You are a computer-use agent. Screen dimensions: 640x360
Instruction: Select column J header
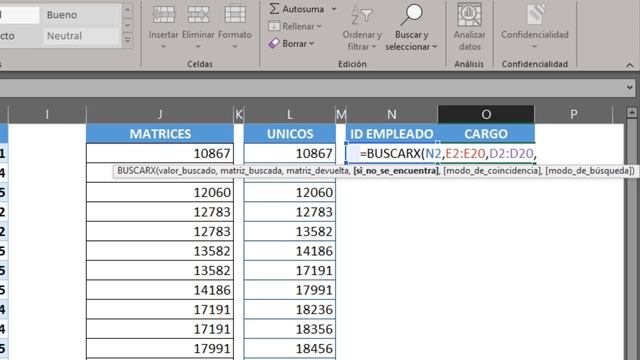160,114
